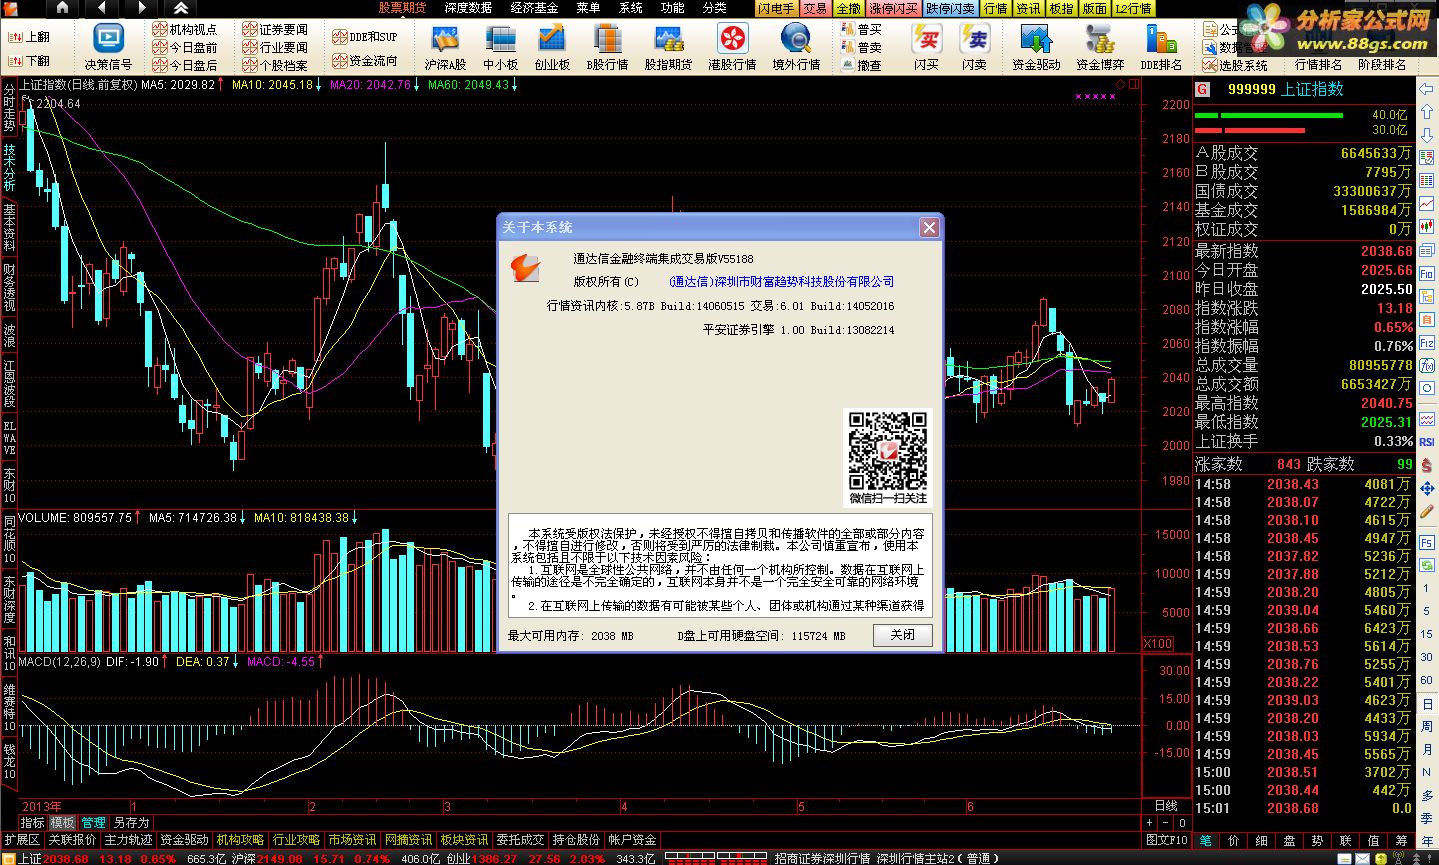Select the 另存为 bottom tab
1439x865 pixels.
131,823
